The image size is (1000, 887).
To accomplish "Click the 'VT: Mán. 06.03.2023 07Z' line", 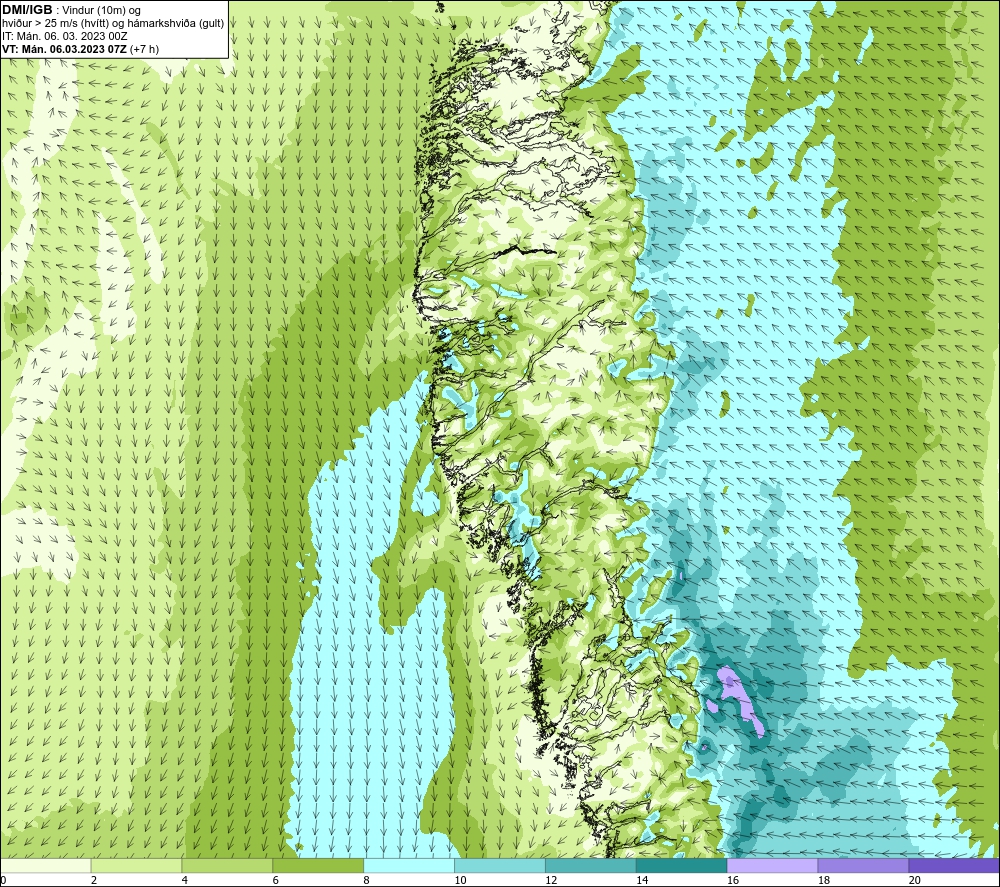I will (65, 49).
